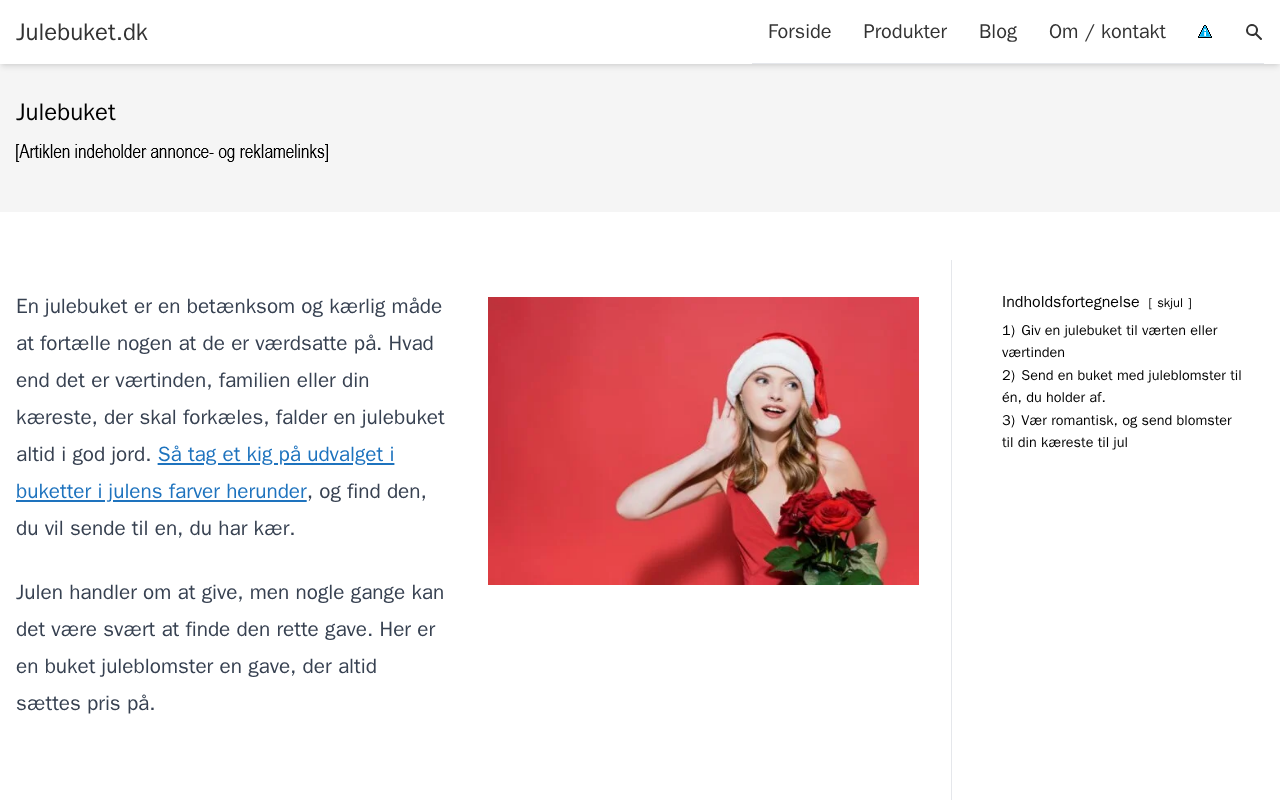The height and width of the screenshot is (800, 1280).
Task: Go to the Forside page
Action: pyautogui.click(x=799, y=32)
